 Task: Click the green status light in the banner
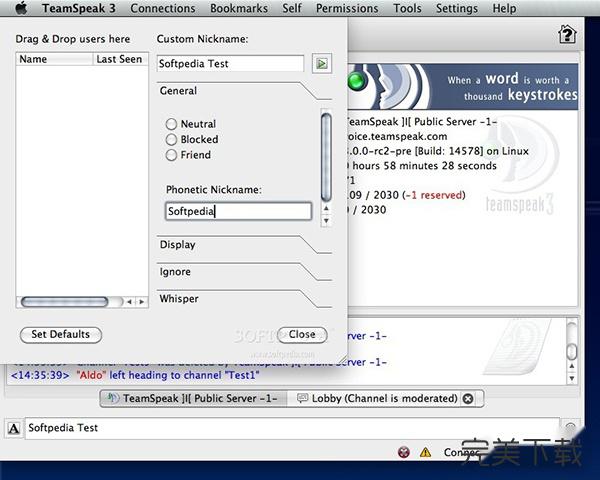coord(357,81)
